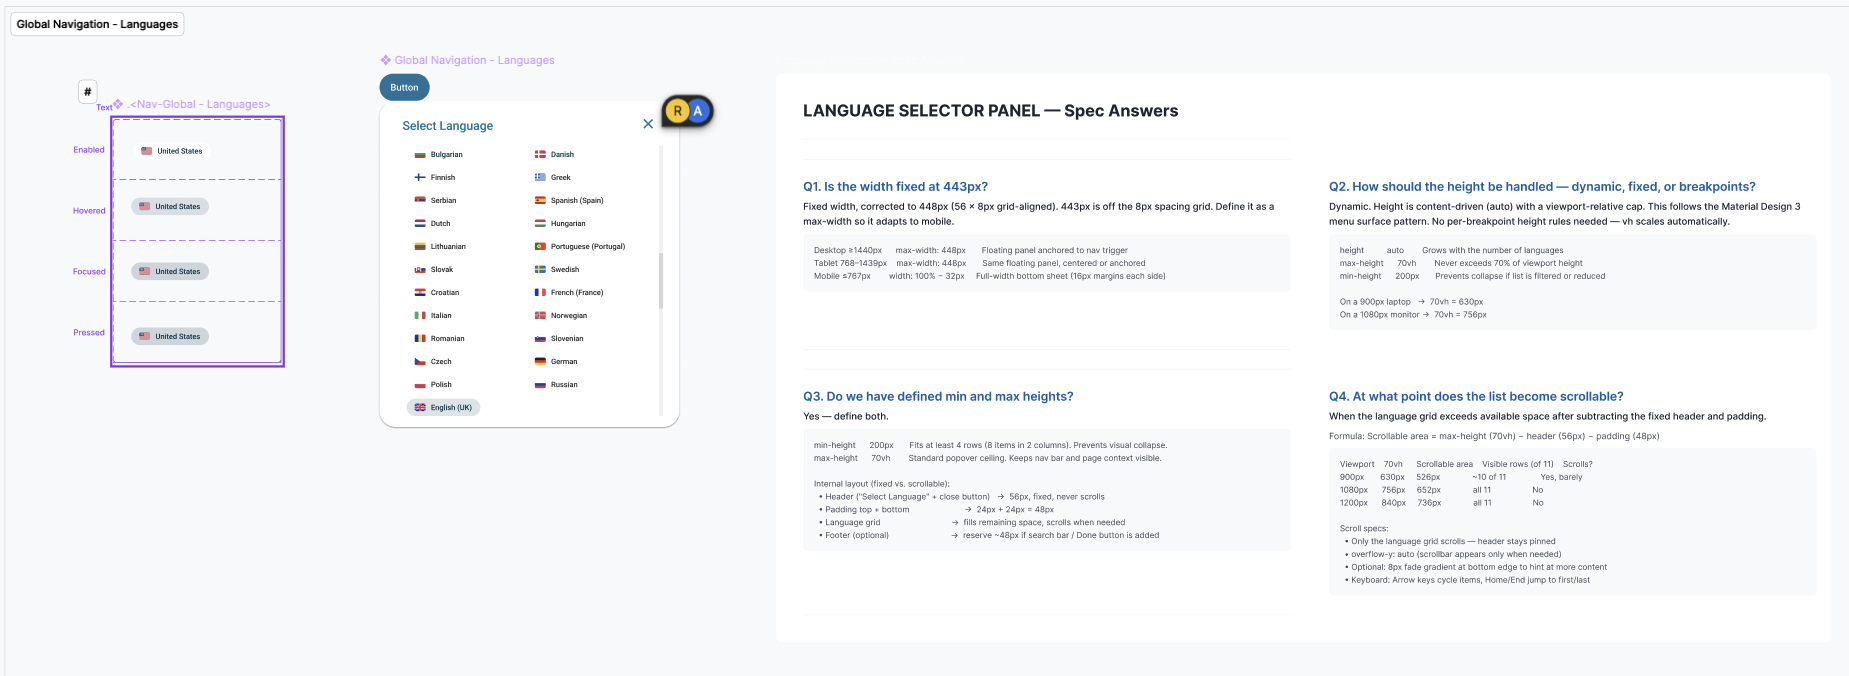Click the Swedish flag icon
Image resolution: width=1849 pixels, height=676 pixels.
[540, 270]
